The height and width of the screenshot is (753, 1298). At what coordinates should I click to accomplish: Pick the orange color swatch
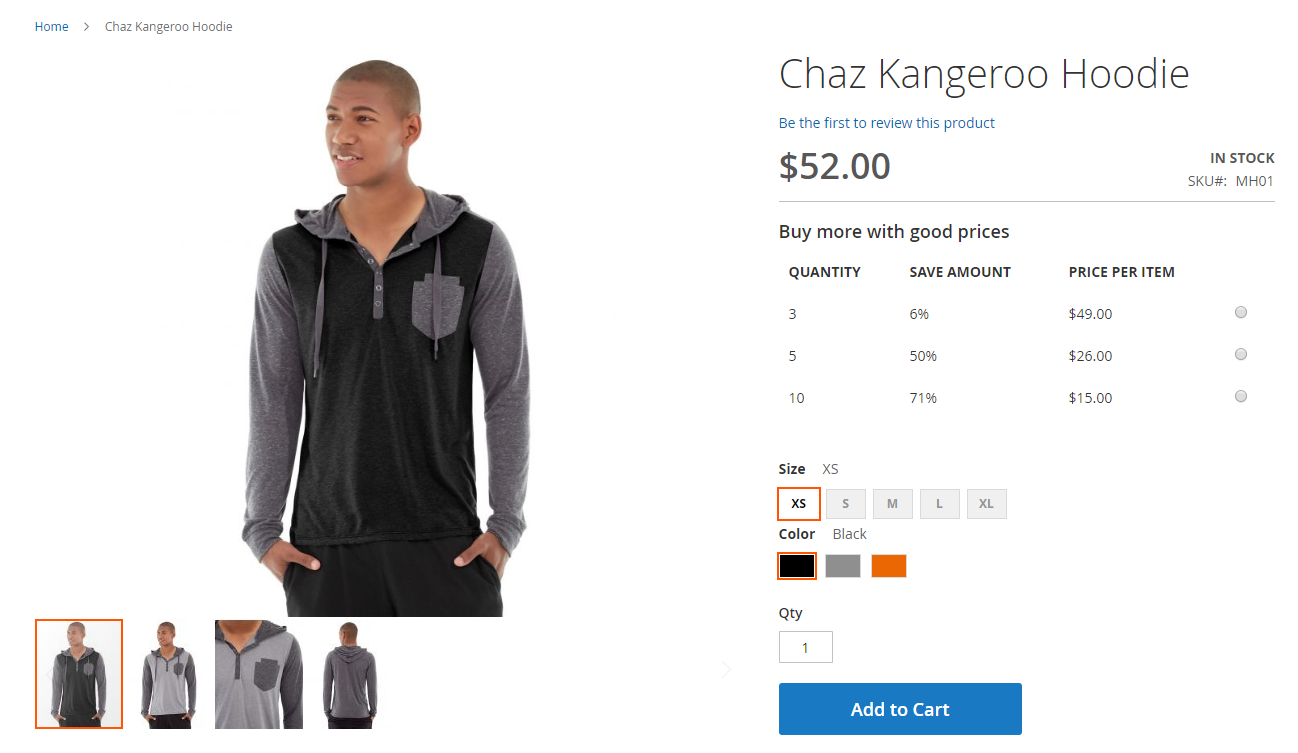pyautogui.click(x=889, y=566)
